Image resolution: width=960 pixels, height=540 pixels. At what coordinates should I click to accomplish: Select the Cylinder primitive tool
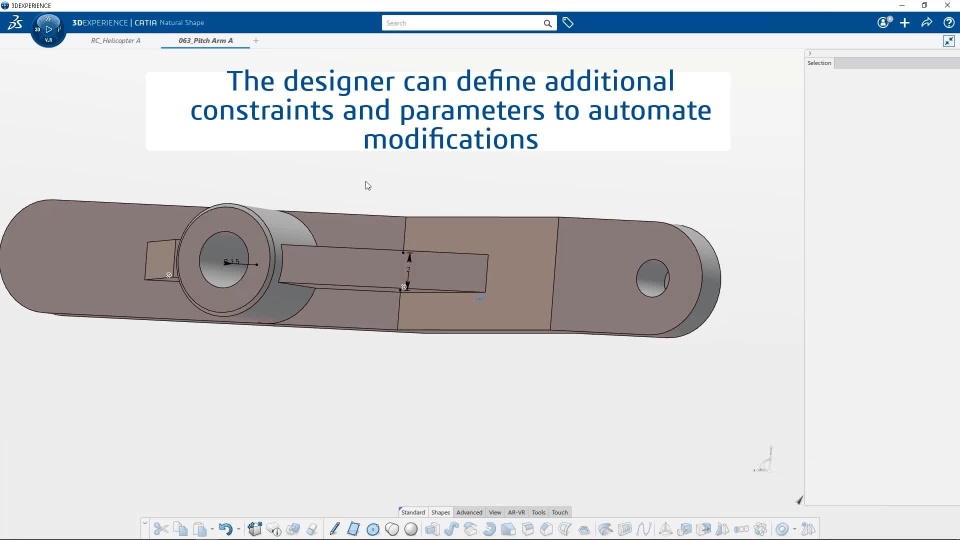pyautogui.click(x=392, y=529)
